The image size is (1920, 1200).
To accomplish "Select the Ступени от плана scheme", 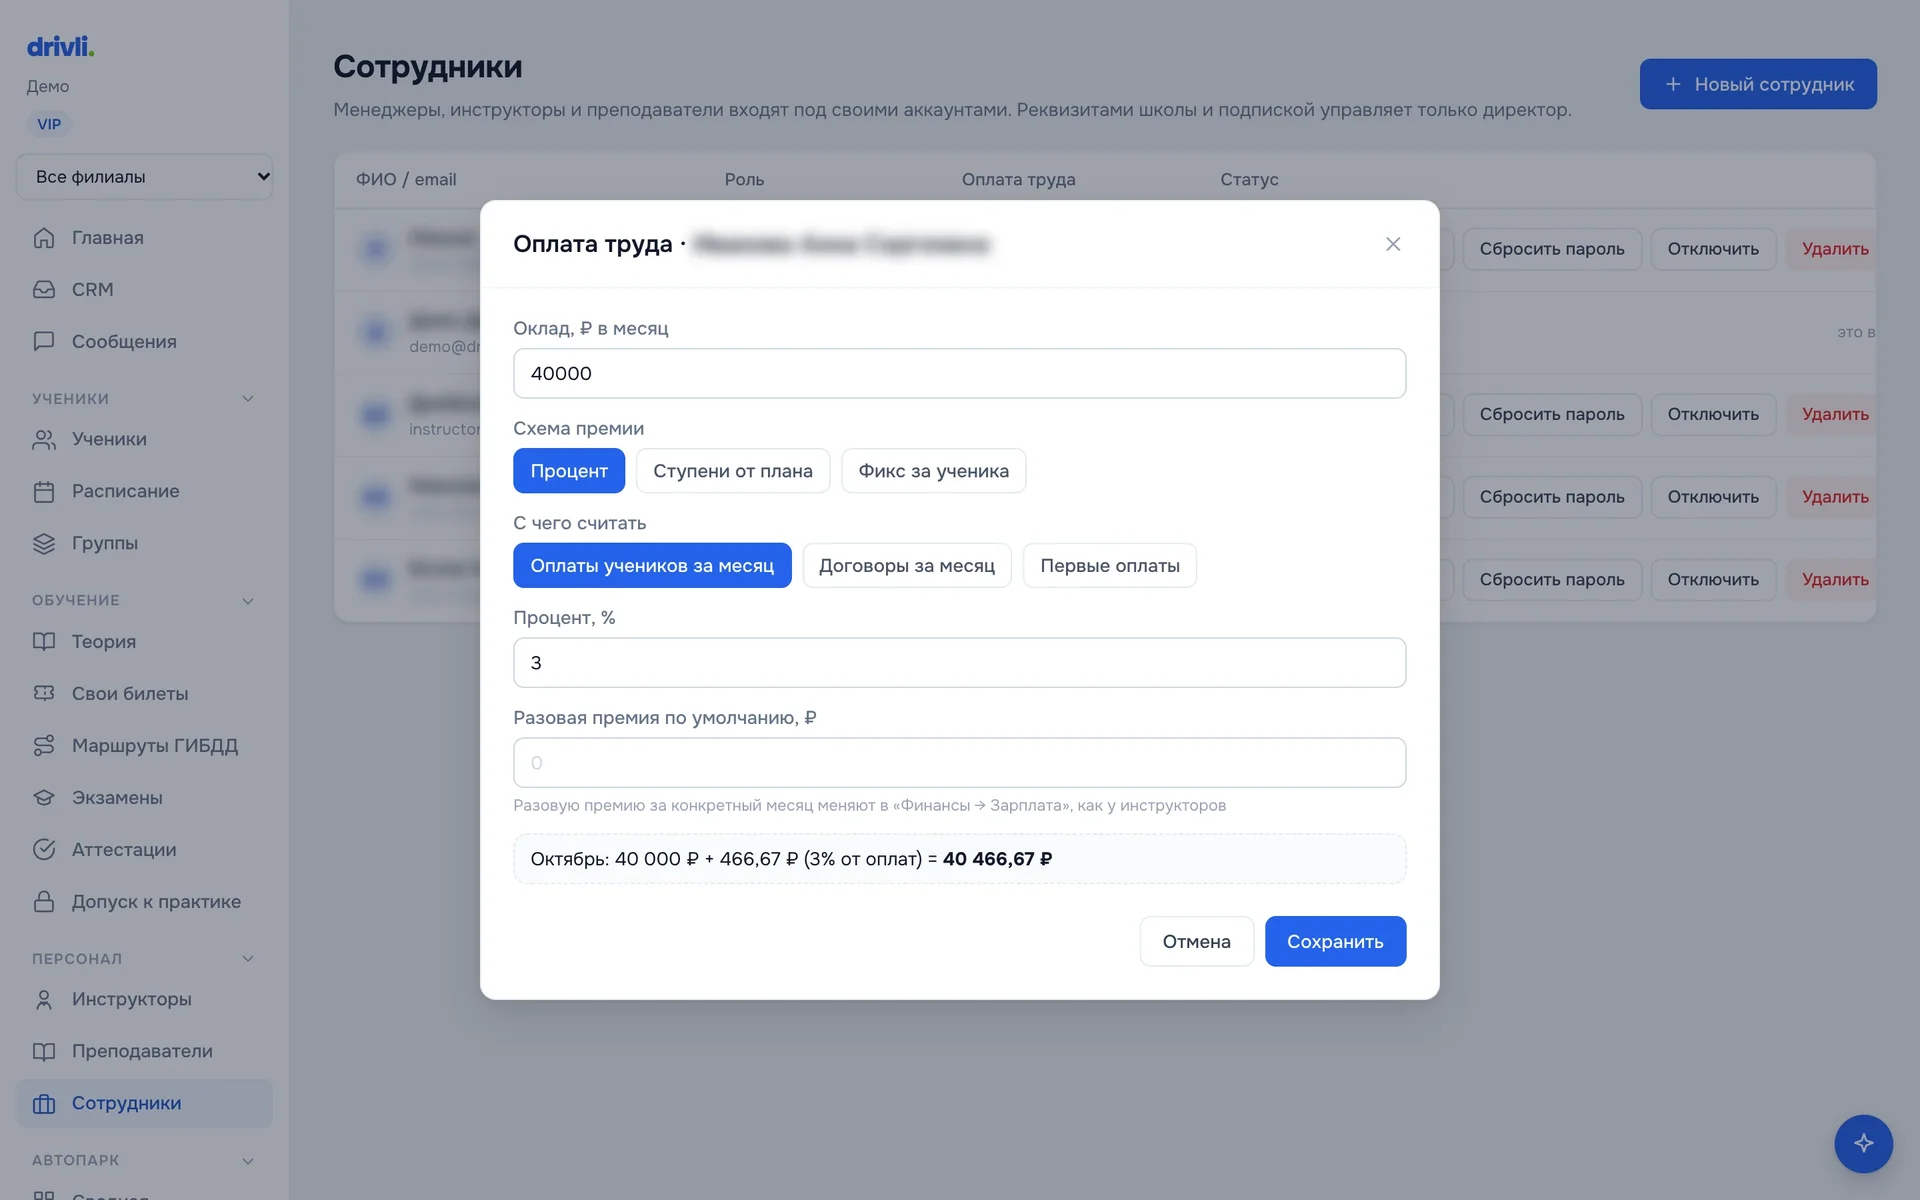I will 733,471.
